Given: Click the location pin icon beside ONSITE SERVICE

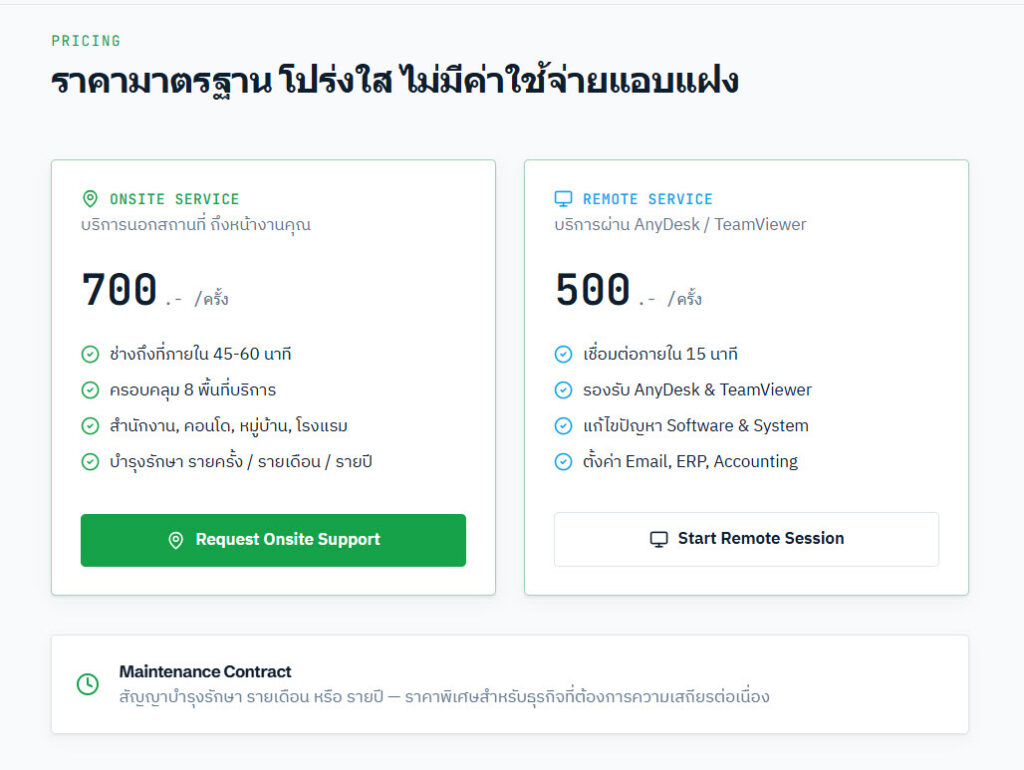Looking at the screenshot, I should 90,199.
